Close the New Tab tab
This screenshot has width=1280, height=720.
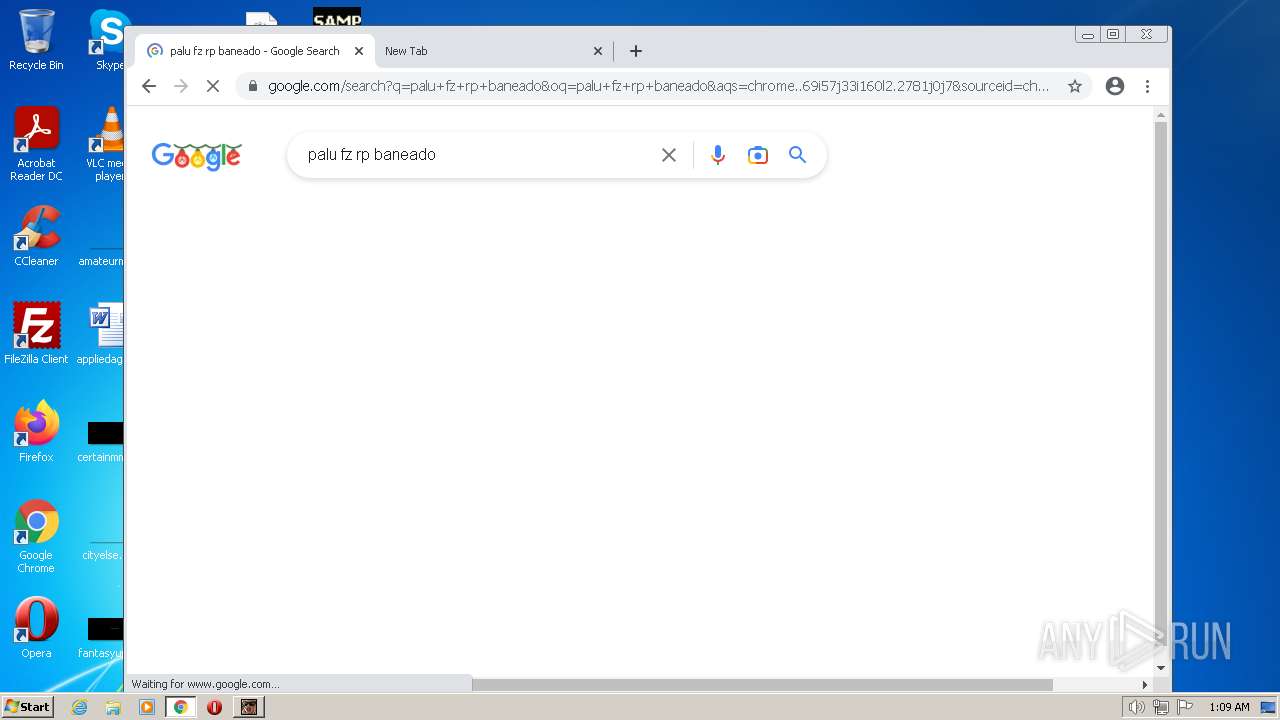pyautogui.click(x=598, y=51)
